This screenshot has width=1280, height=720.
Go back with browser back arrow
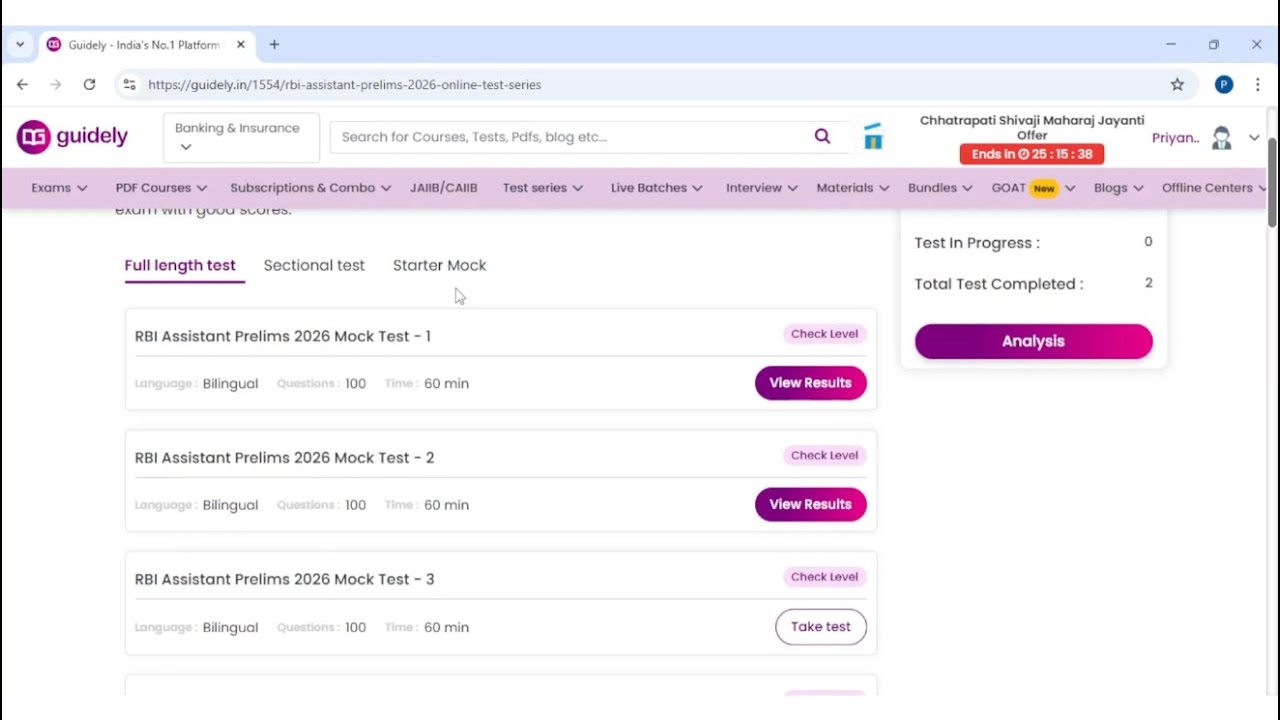(x=22, y=85)
